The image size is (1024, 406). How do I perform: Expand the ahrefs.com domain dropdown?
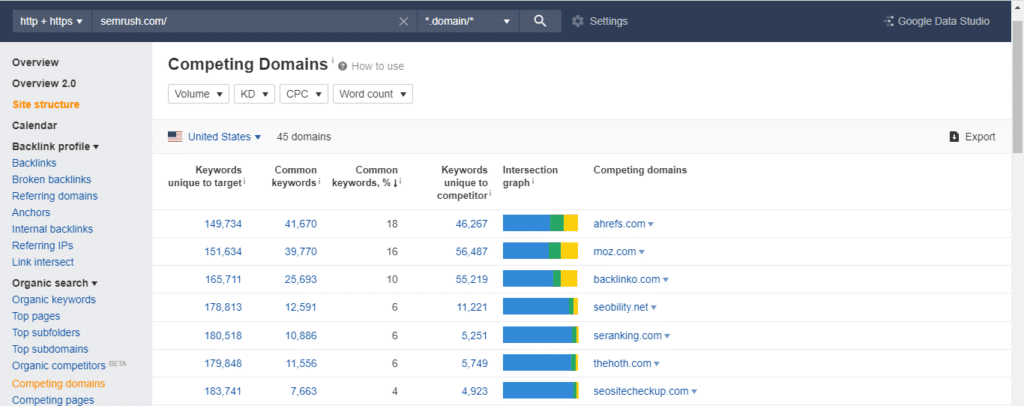[x=650, y=224]
